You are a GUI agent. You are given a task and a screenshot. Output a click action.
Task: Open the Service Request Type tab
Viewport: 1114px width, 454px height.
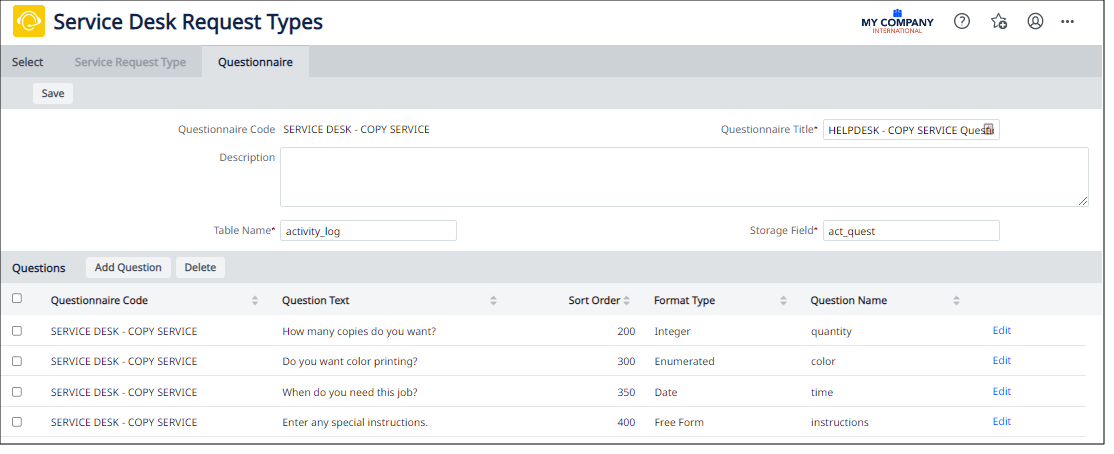[x=130, y=62]
